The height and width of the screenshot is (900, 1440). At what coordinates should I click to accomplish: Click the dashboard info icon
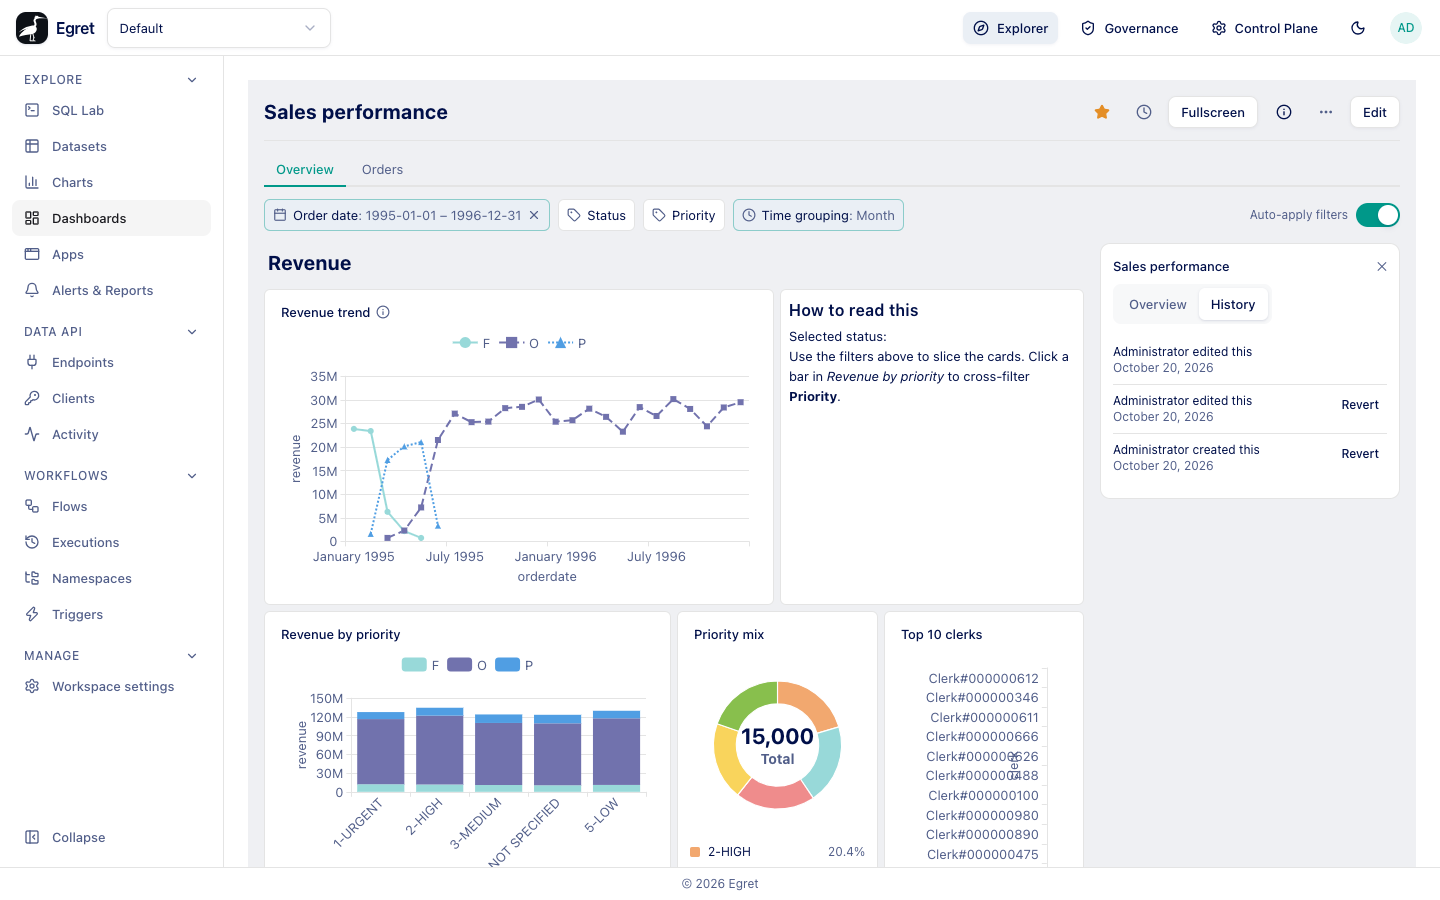1284,112
